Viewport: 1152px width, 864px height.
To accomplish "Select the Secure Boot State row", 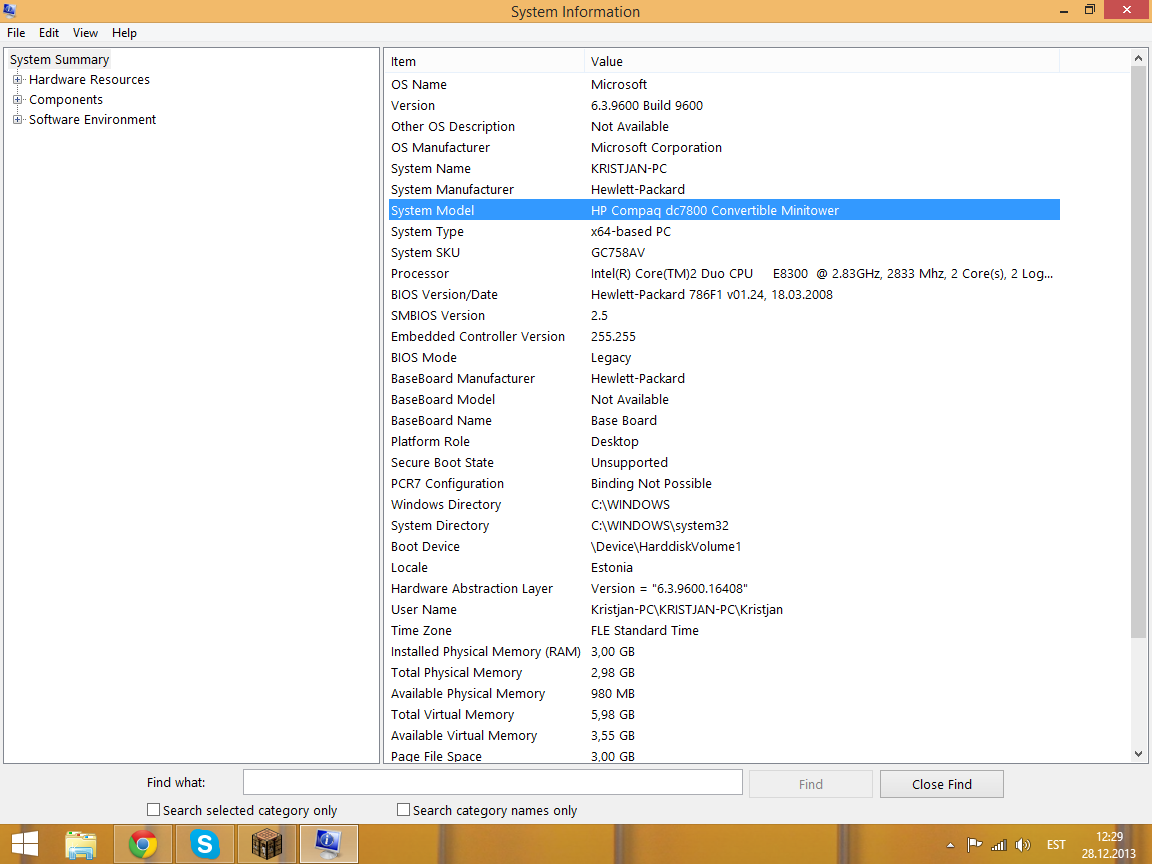I will coord(724,462).
